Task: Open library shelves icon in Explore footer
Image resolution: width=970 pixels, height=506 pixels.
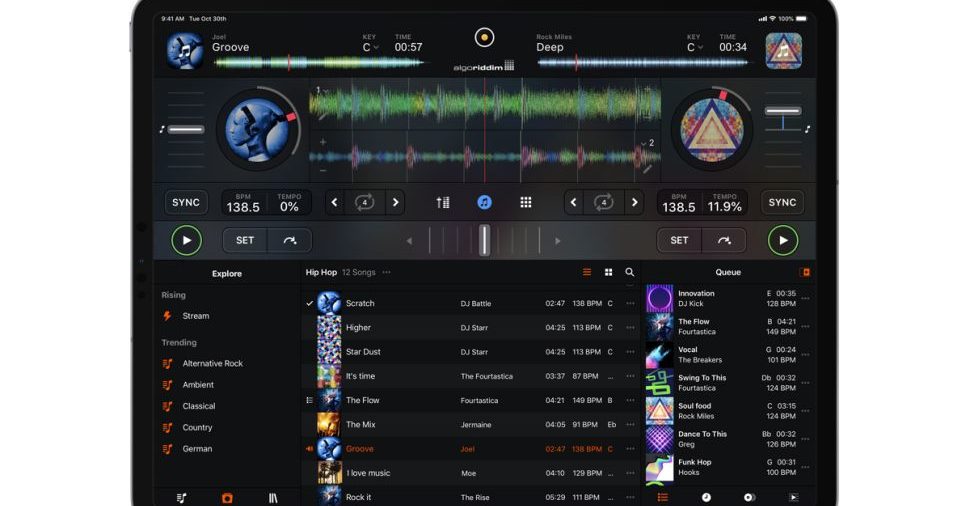Action: point(273,497)
